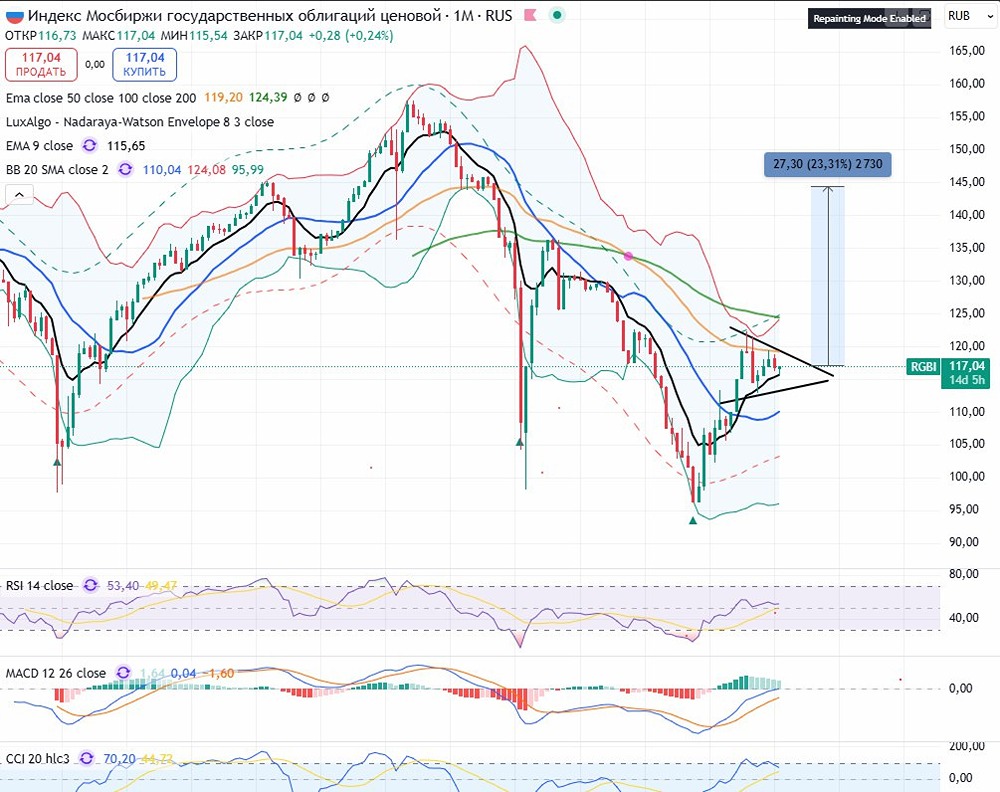Click the refresh icon beside CCI 20 hlc3

click(x=87, y=759)
